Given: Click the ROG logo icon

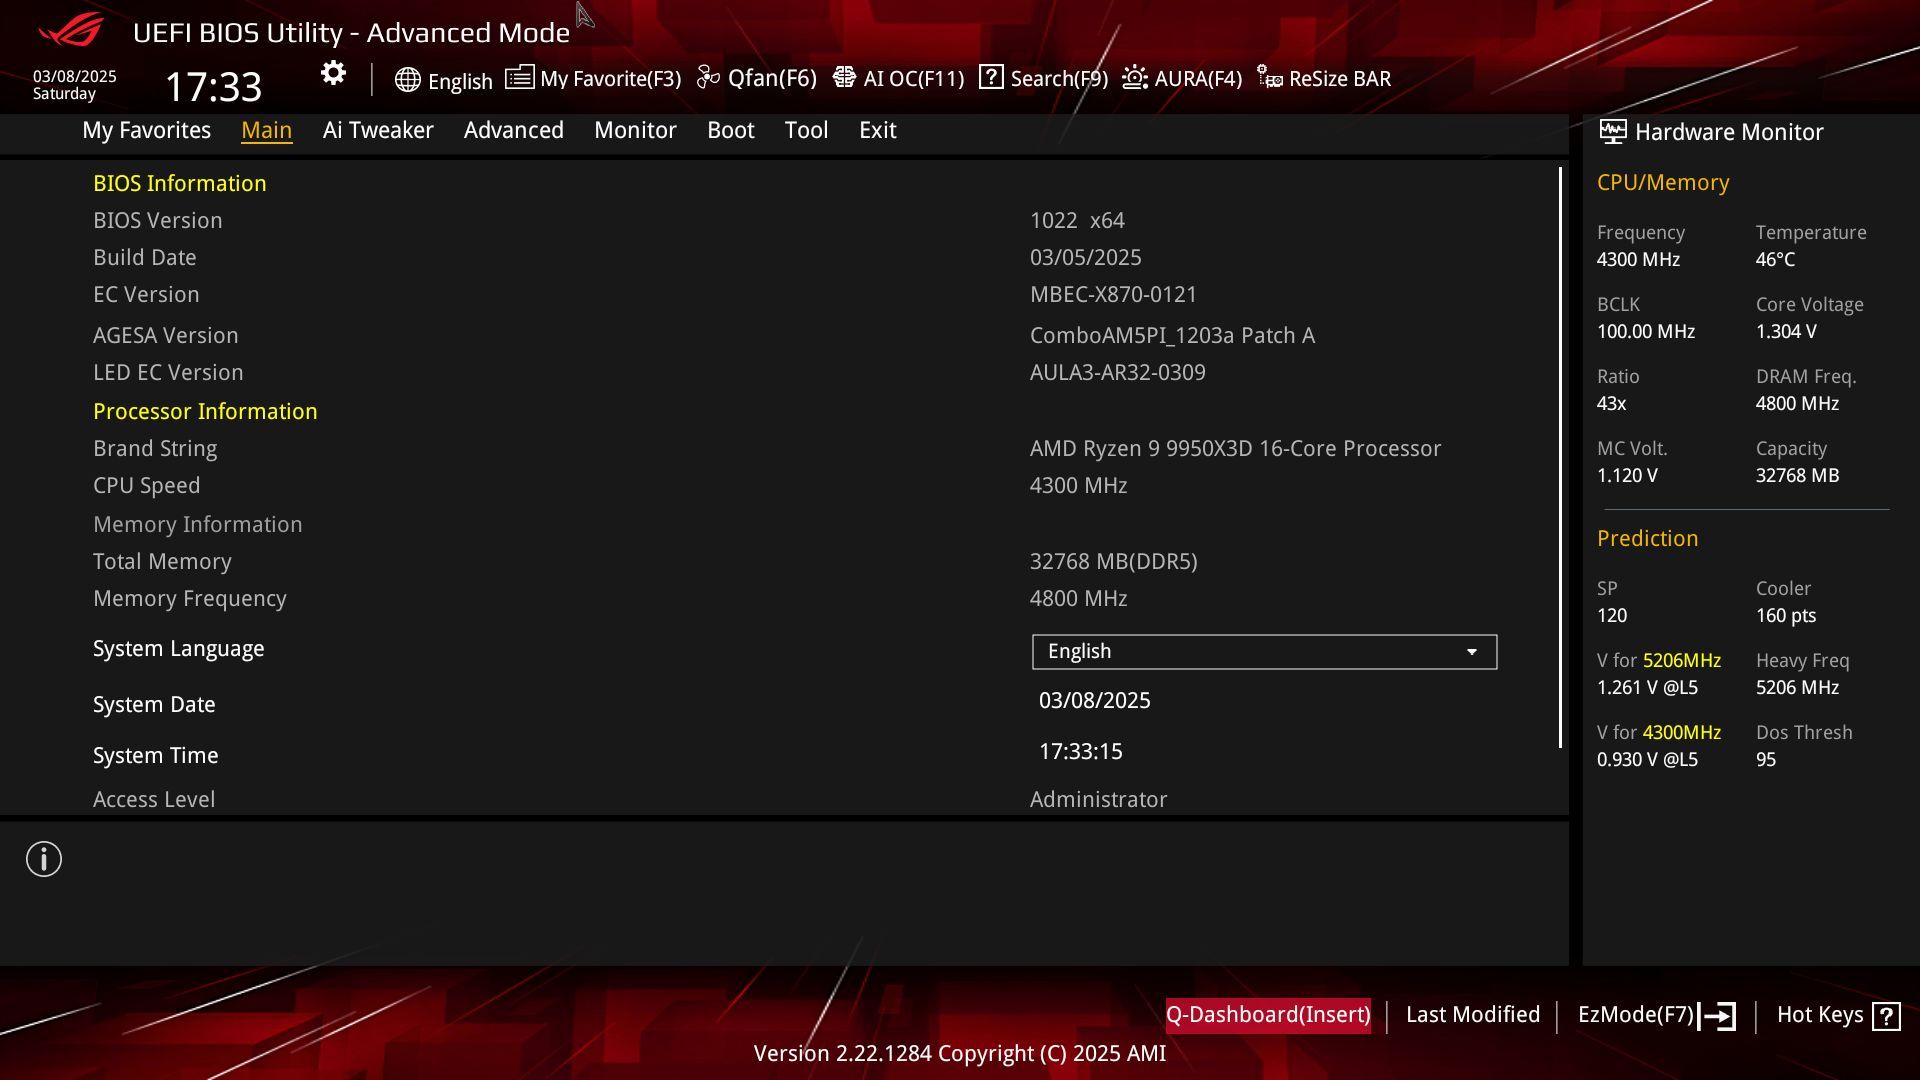Looking at the screenshot, I should pos(70,30).
